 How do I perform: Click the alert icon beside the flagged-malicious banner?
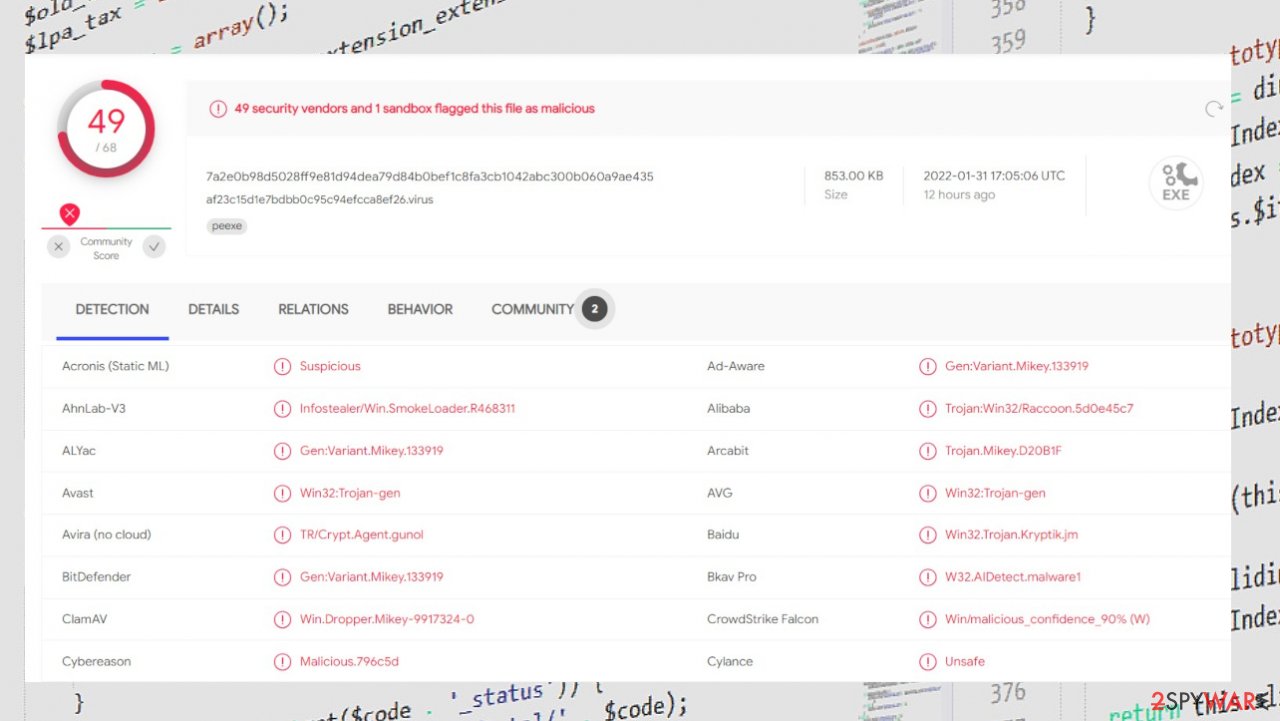[x=218, y=109]
